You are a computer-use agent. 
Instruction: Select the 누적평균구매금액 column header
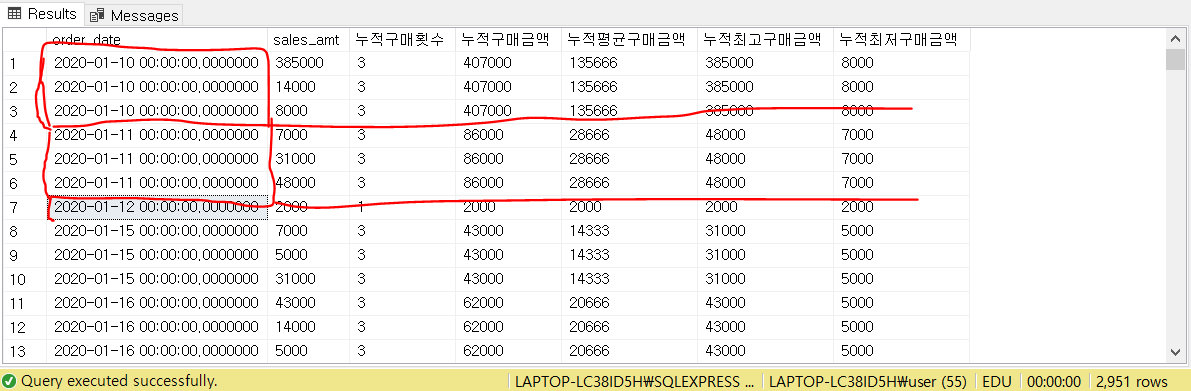(629, 39)
